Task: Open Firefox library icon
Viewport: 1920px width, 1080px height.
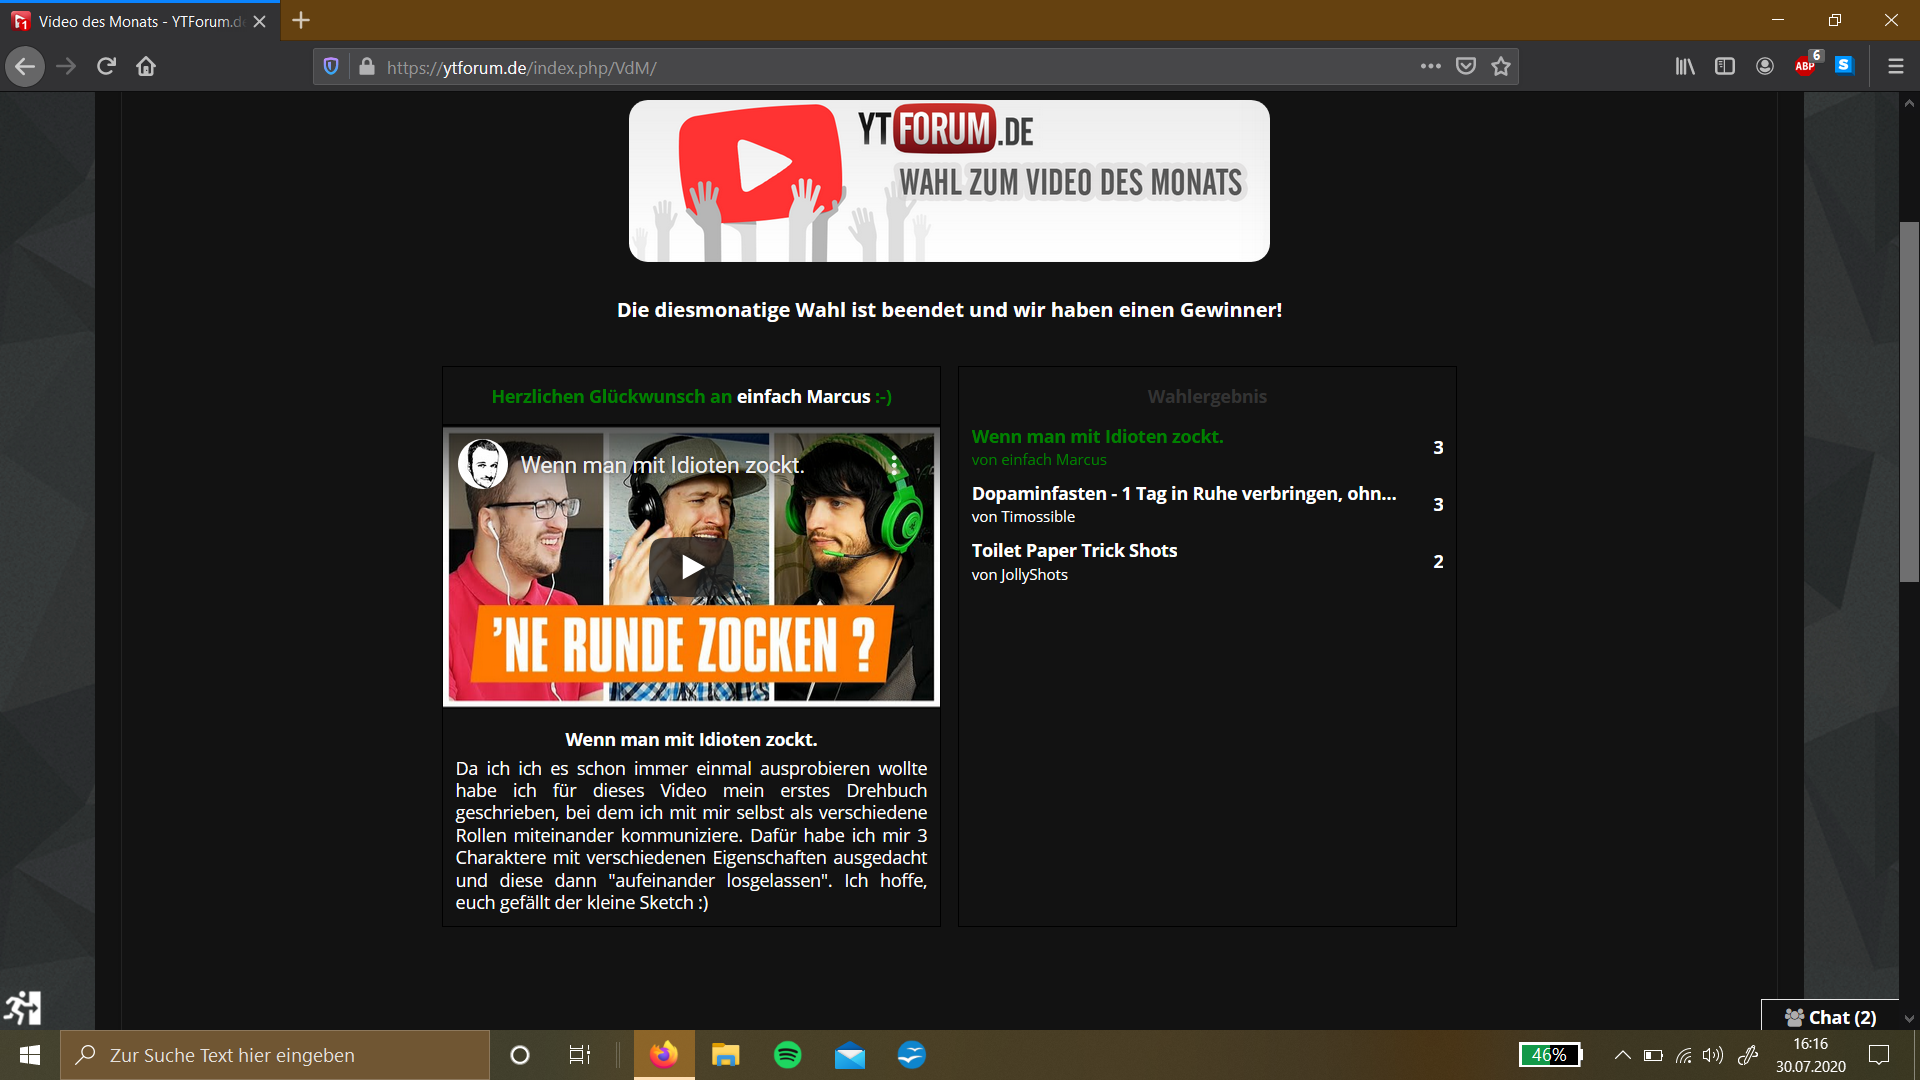Action: (1685, 67)
